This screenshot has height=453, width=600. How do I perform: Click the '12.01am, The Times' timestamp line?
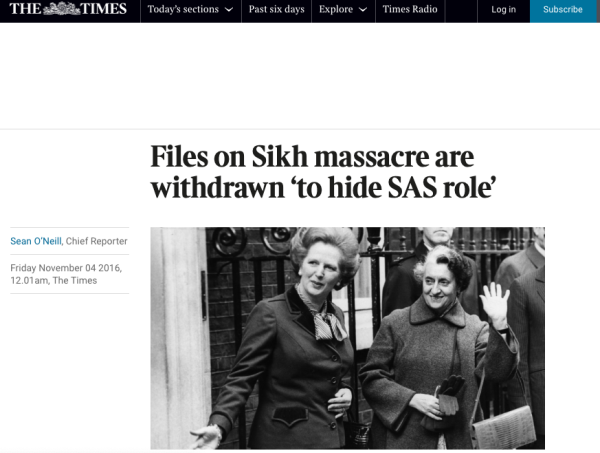[x=54, y=280]
